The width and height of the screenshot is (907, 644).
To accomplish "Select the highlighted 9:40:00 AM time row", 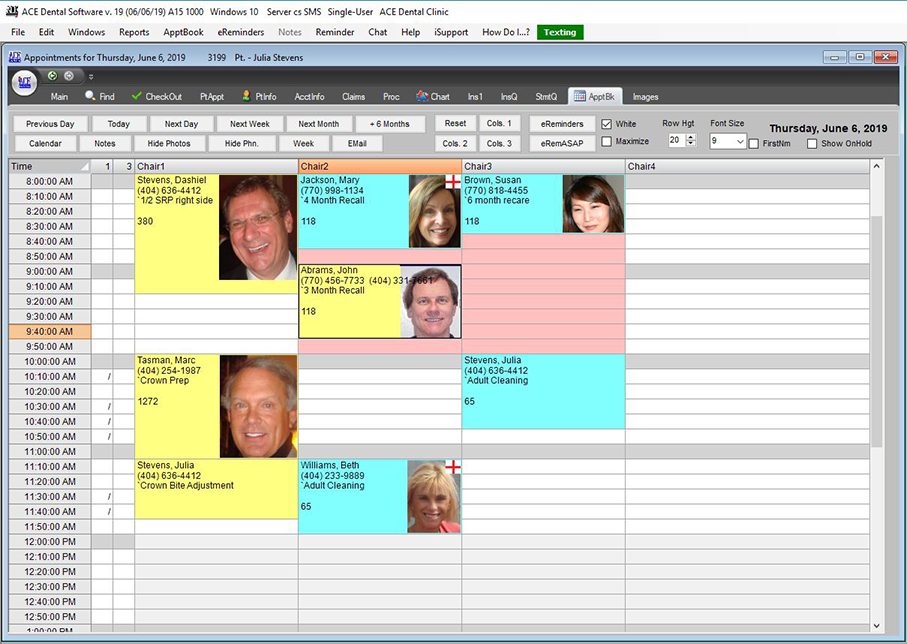I will [50, 332].
